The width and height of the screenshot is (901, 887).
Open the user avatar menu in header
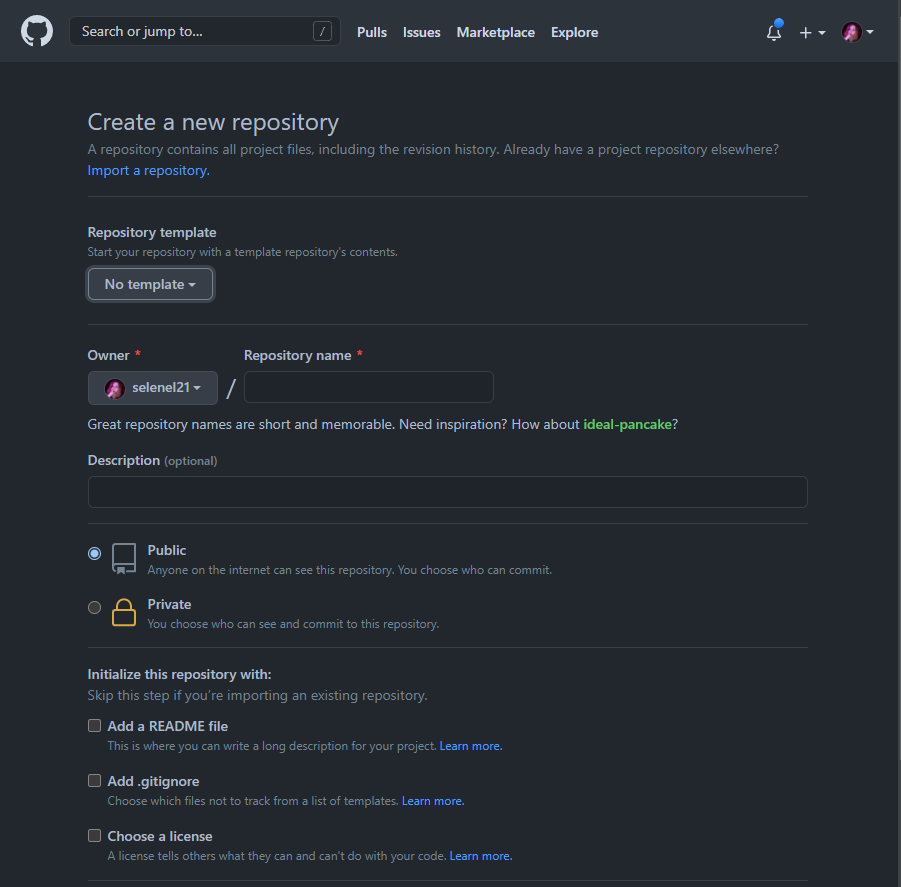click(x=857, y=32)
